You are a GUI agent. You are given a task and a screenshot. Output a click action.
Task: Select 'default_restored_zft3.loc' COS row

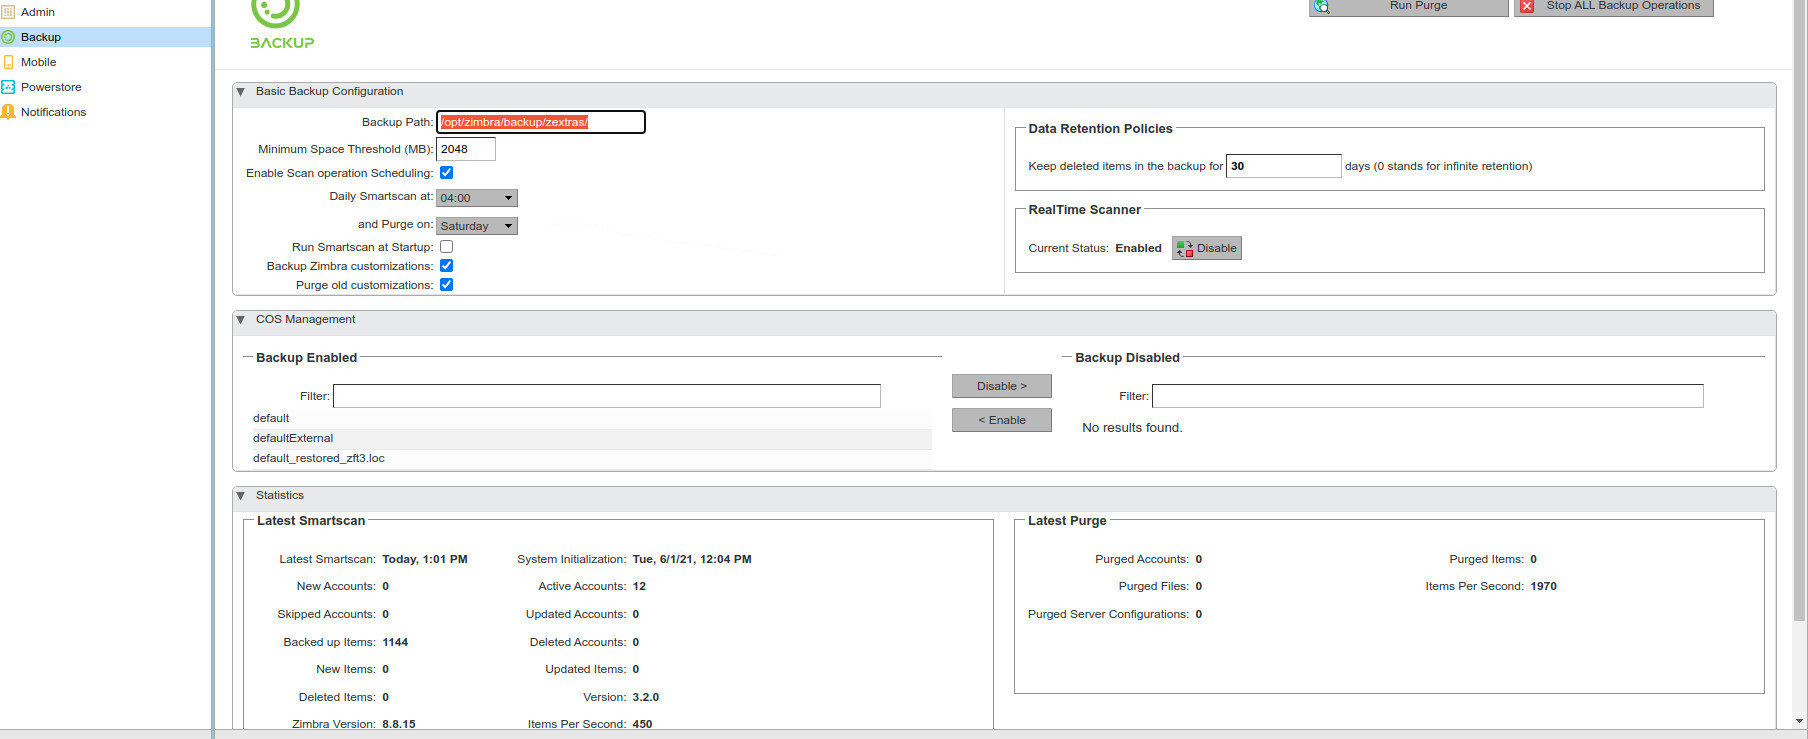pos(590,459)
